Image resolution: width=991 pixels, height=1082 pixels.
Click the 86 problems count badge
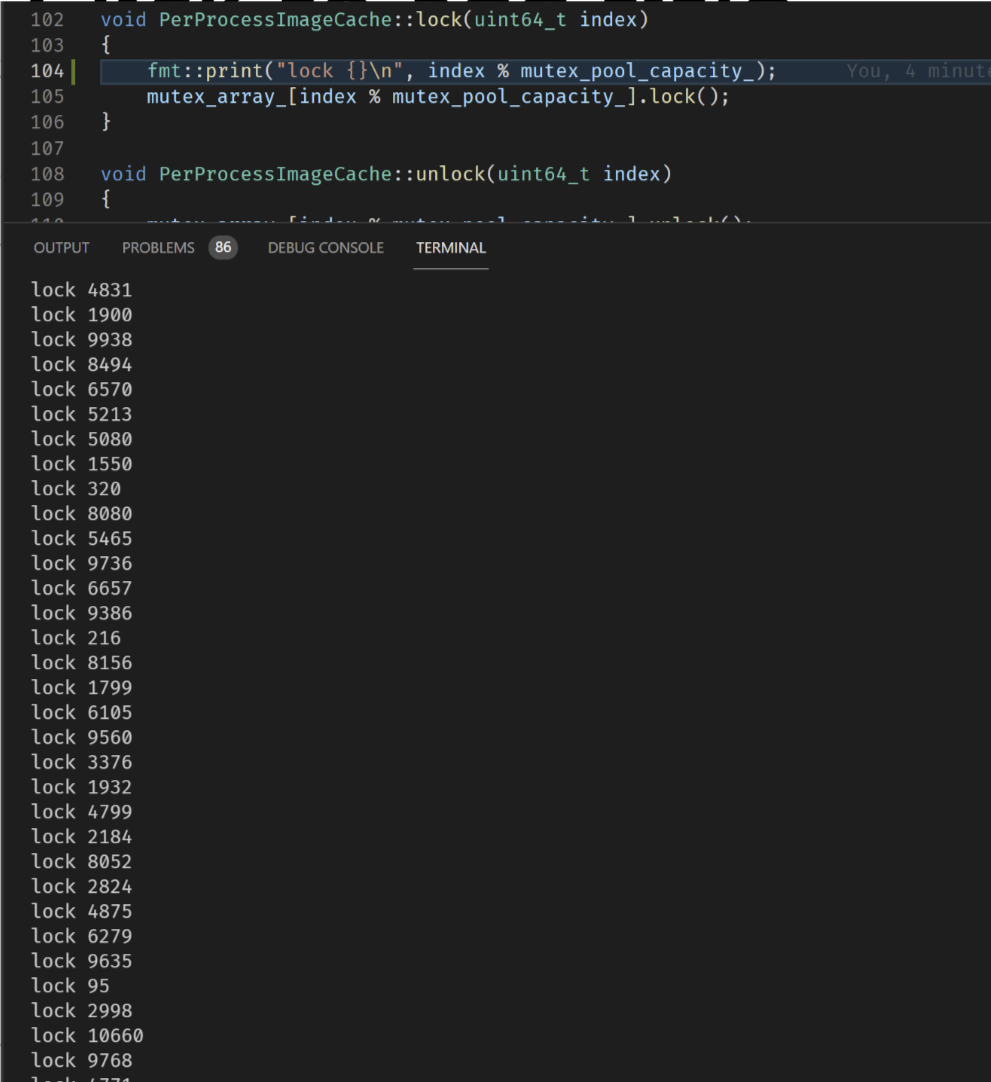point(223,248)
